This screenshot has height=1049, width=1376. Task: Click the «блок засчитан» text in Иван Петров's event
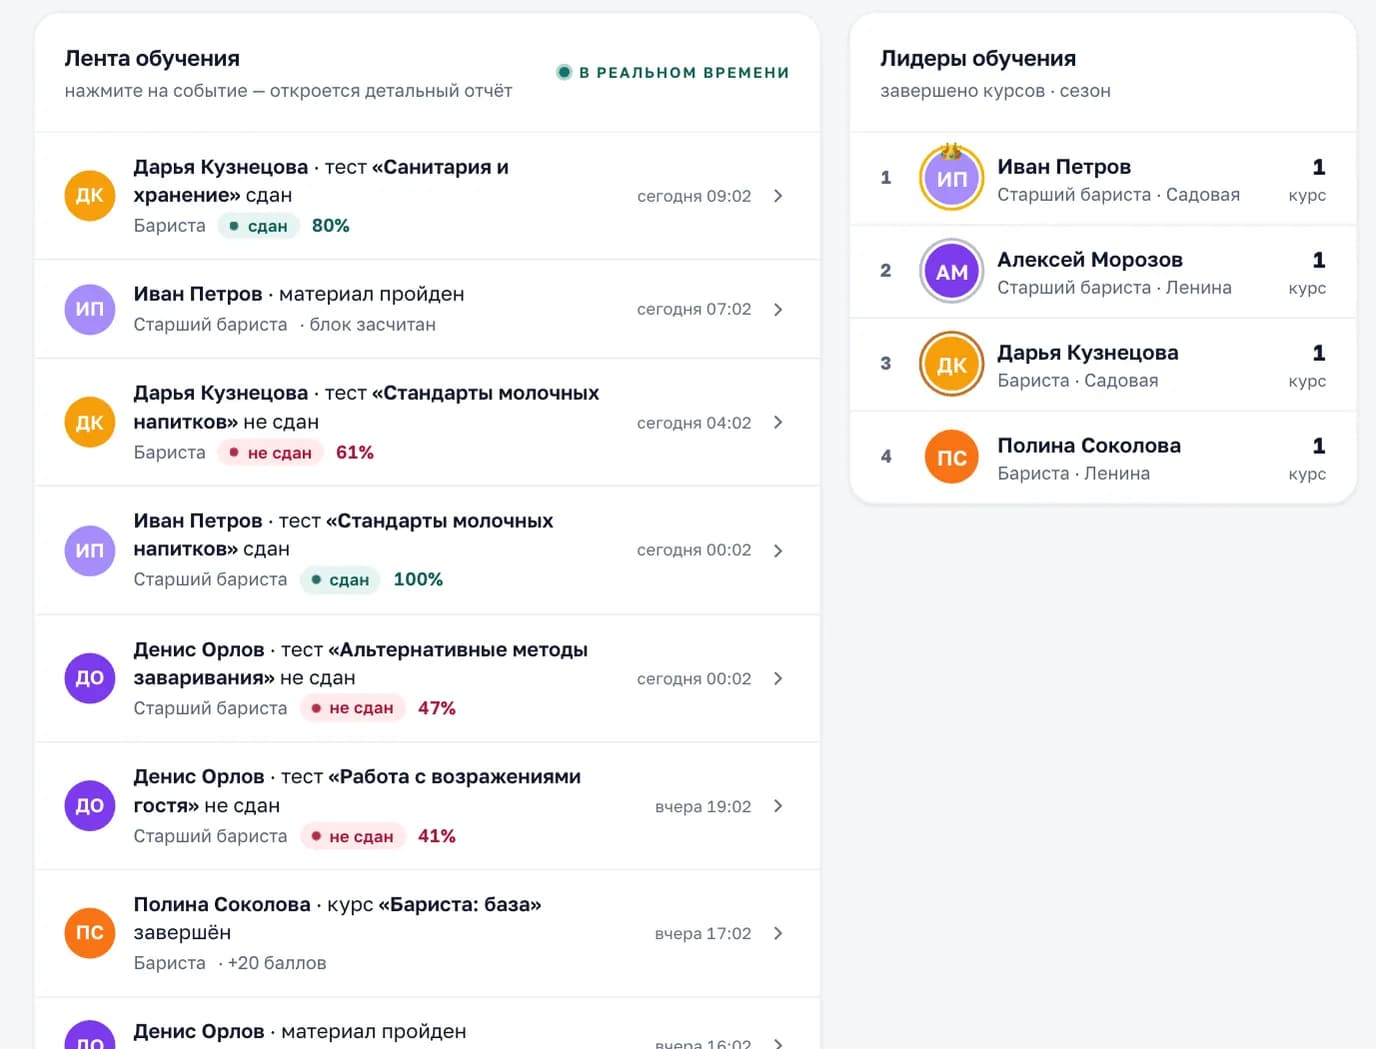(372, 325)
